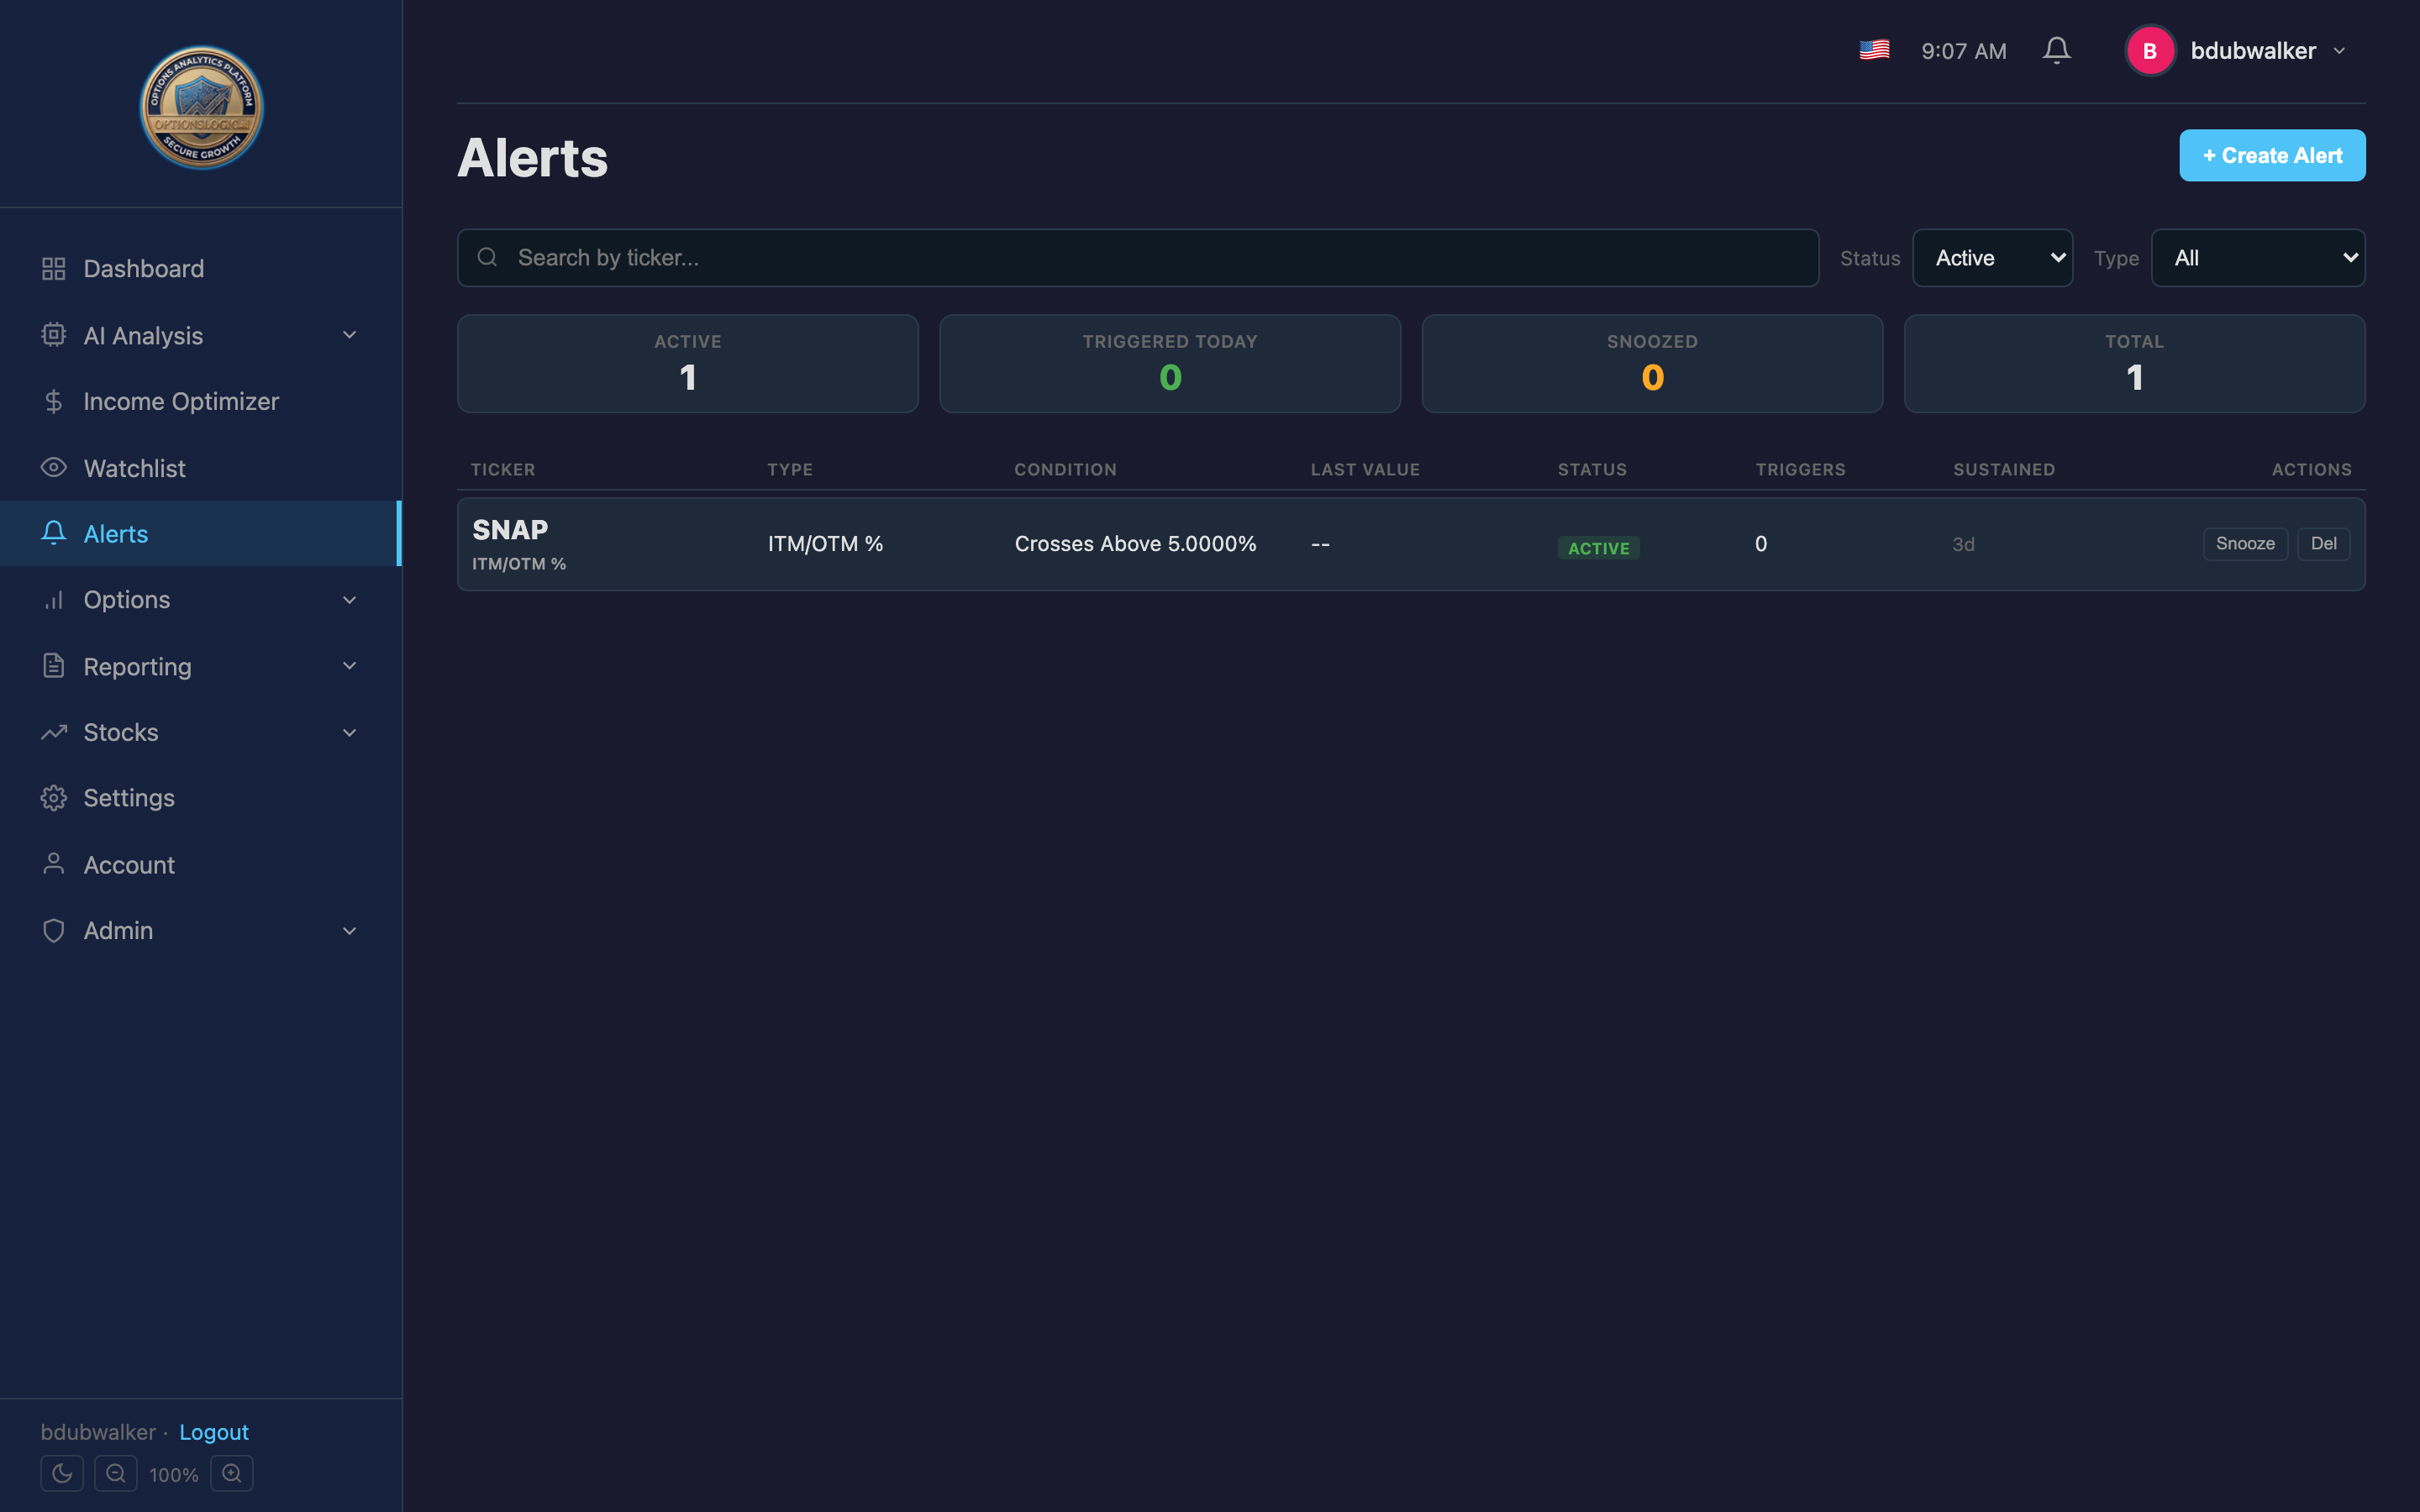Click the Account person icon

coord(54,864)
